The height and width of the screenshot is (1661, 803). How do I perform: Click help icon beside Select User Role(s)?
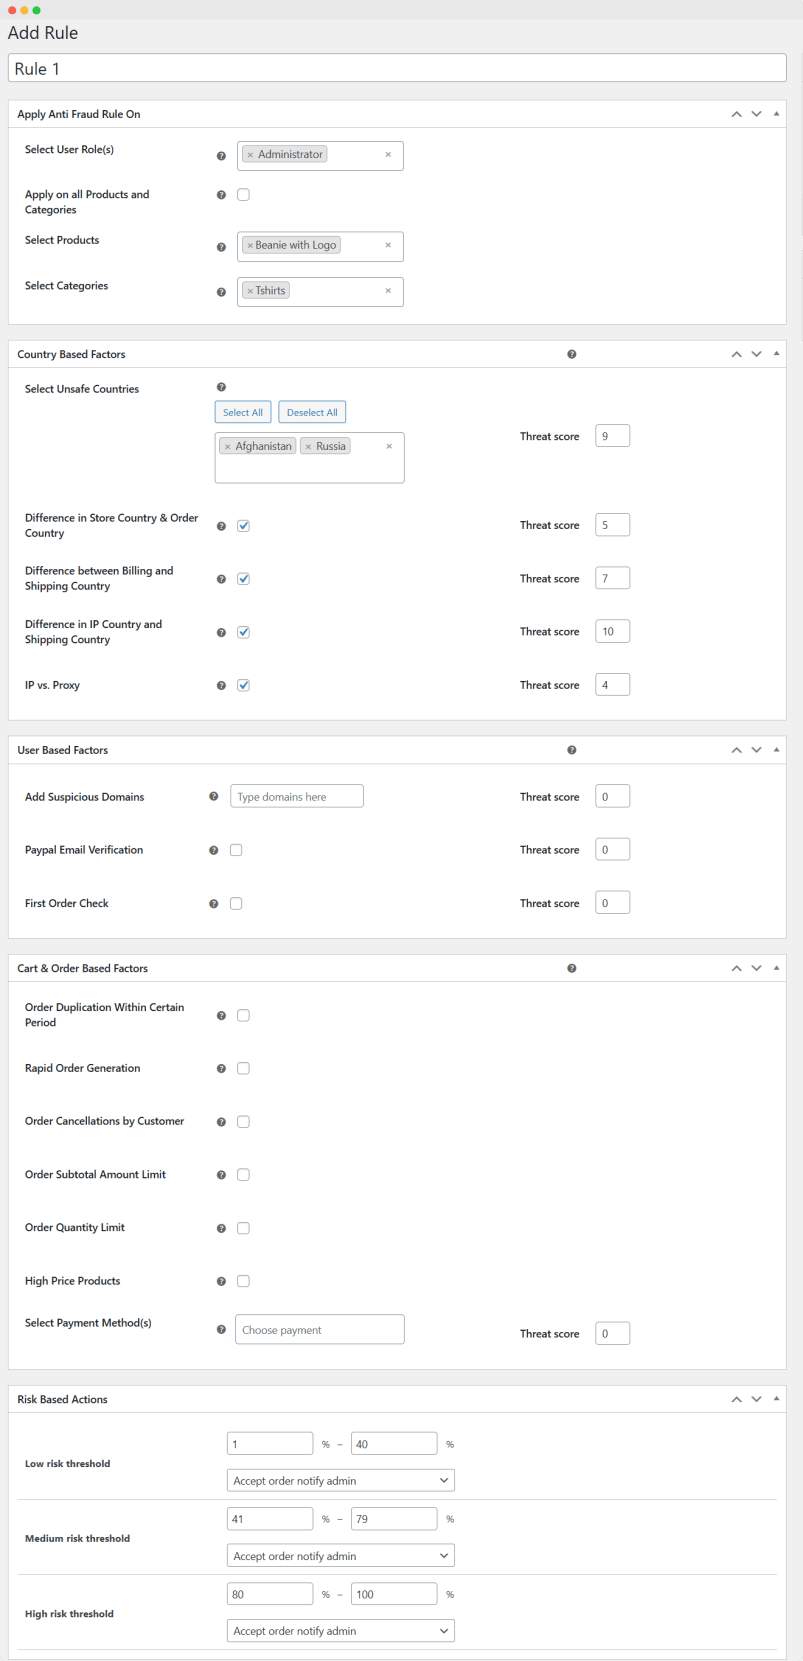221,156
